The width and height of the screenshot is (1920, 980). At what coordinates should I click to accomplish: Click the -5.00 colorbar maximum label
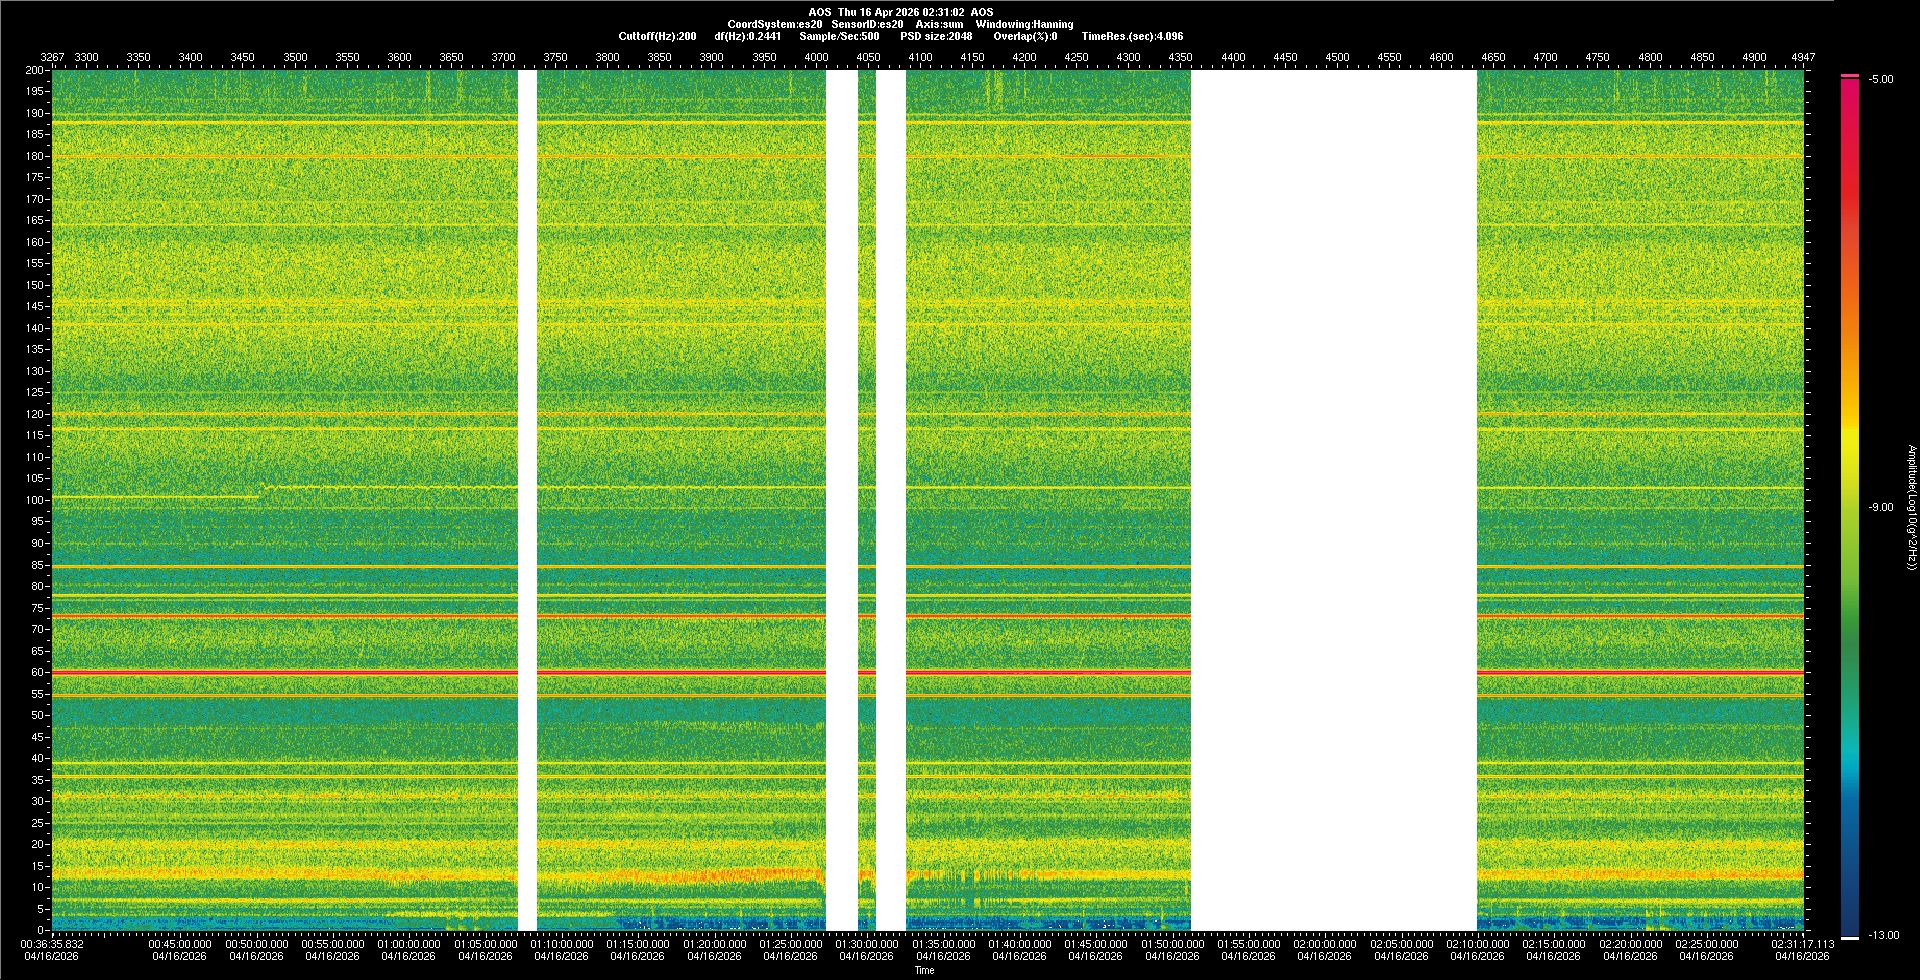pos(1881,80)
